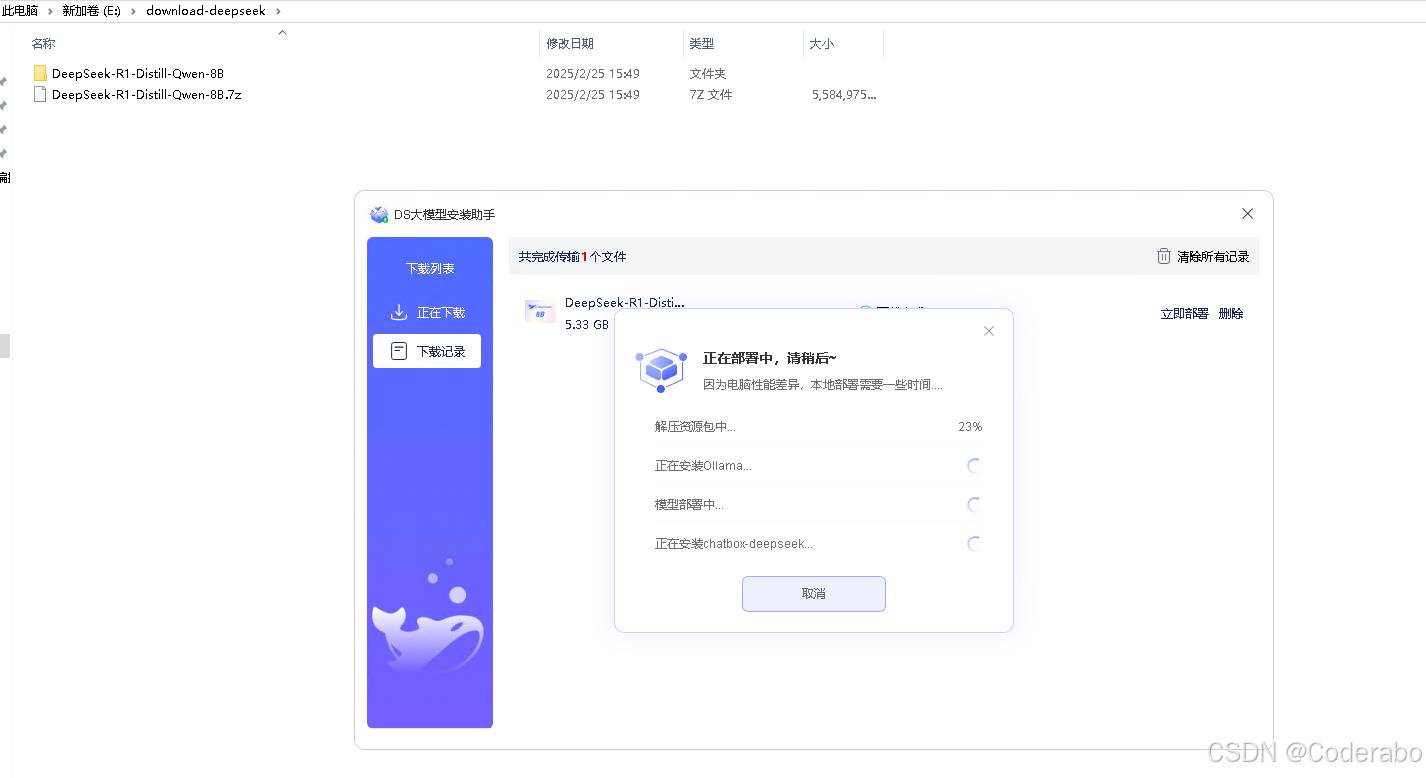1426x778 pixels.
Task: Close the DS大模型安装助手 window
Action: [x=1247, y=214]
